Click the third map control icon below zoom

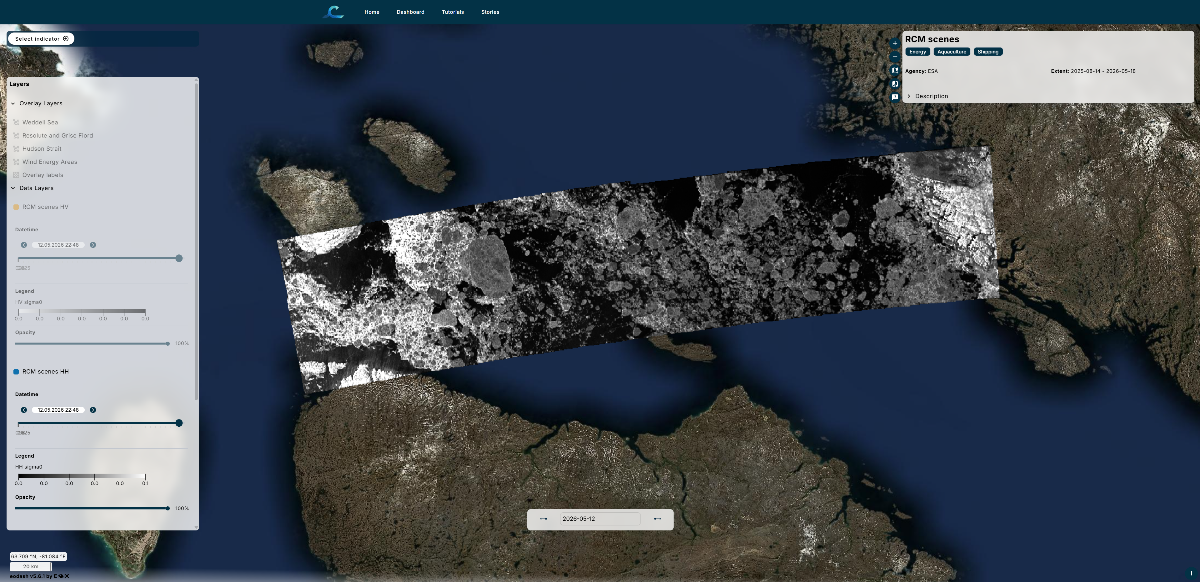click(895, 71)
